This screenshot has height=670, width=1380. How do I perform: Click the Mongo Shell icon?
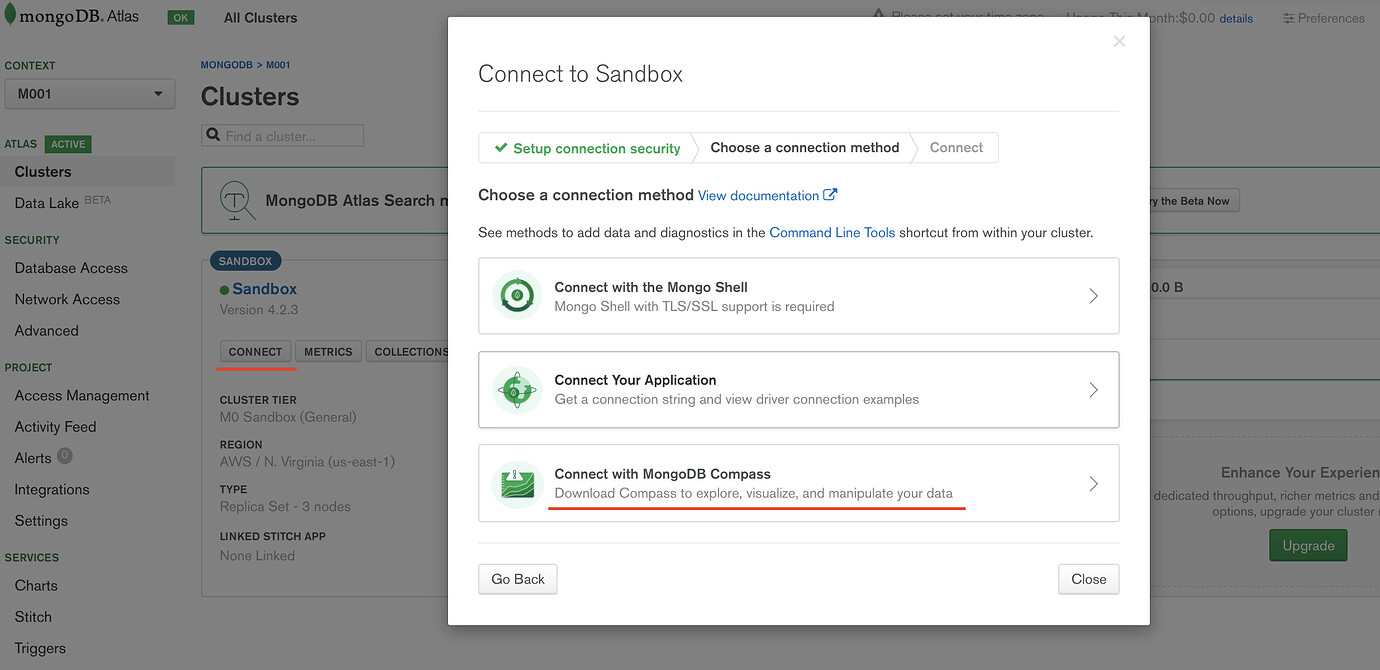517,296
